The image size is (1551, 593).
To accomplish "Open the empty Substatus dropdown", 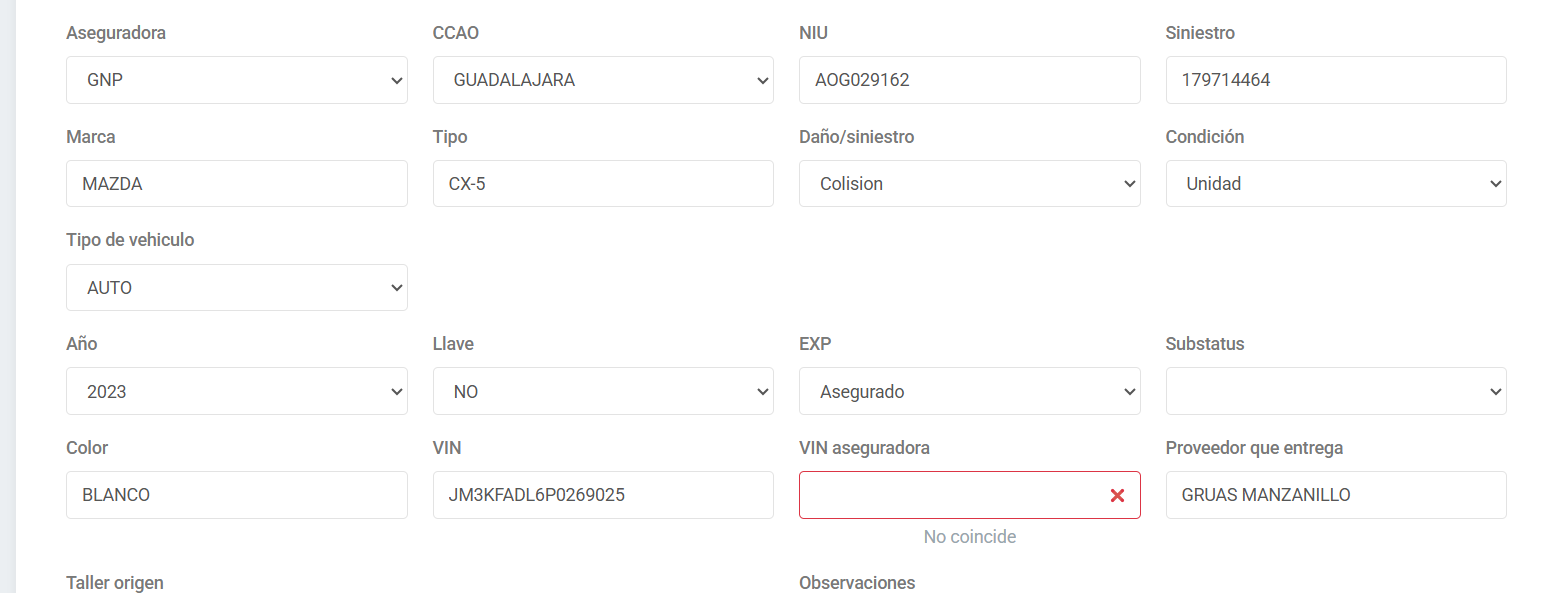I will [x=1336, y=391].
